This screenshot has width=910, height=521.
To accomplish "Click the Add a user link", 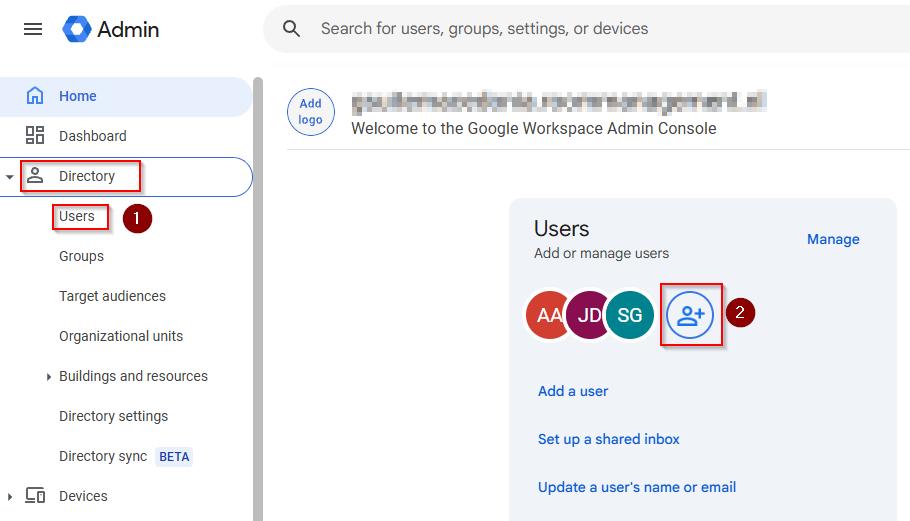I will (x=573, y=391).
